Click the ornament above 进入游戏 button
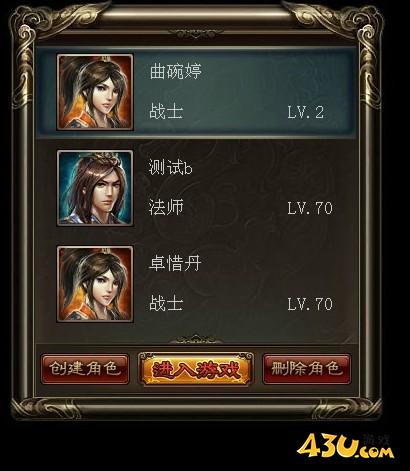 (196, 339)
